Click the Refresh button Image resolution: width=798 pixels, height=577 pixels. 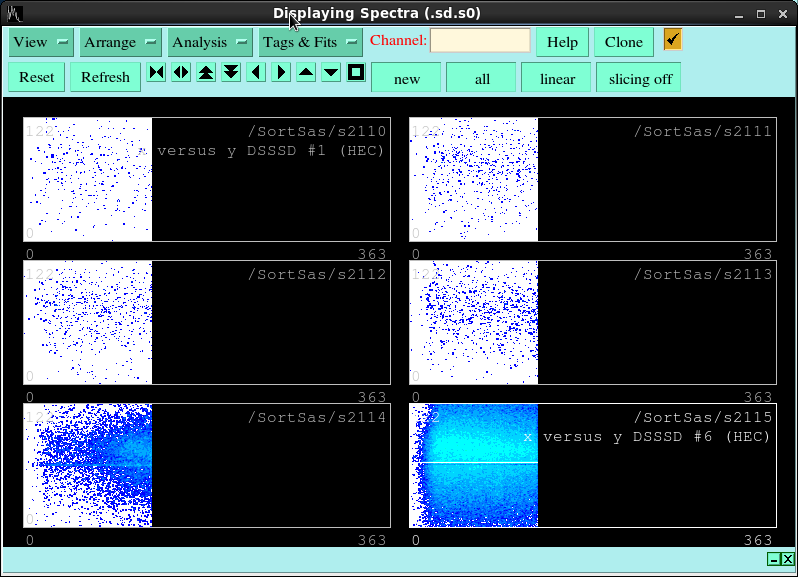(105, 77)
